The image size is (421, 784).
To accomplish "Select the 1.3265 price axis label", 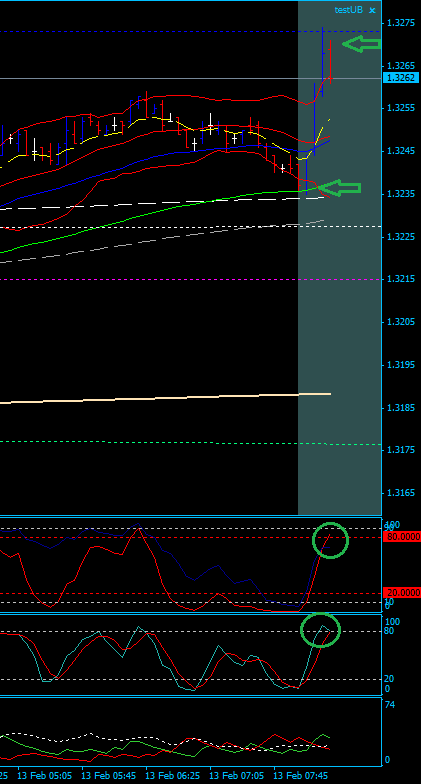I will tap(400, 66).
